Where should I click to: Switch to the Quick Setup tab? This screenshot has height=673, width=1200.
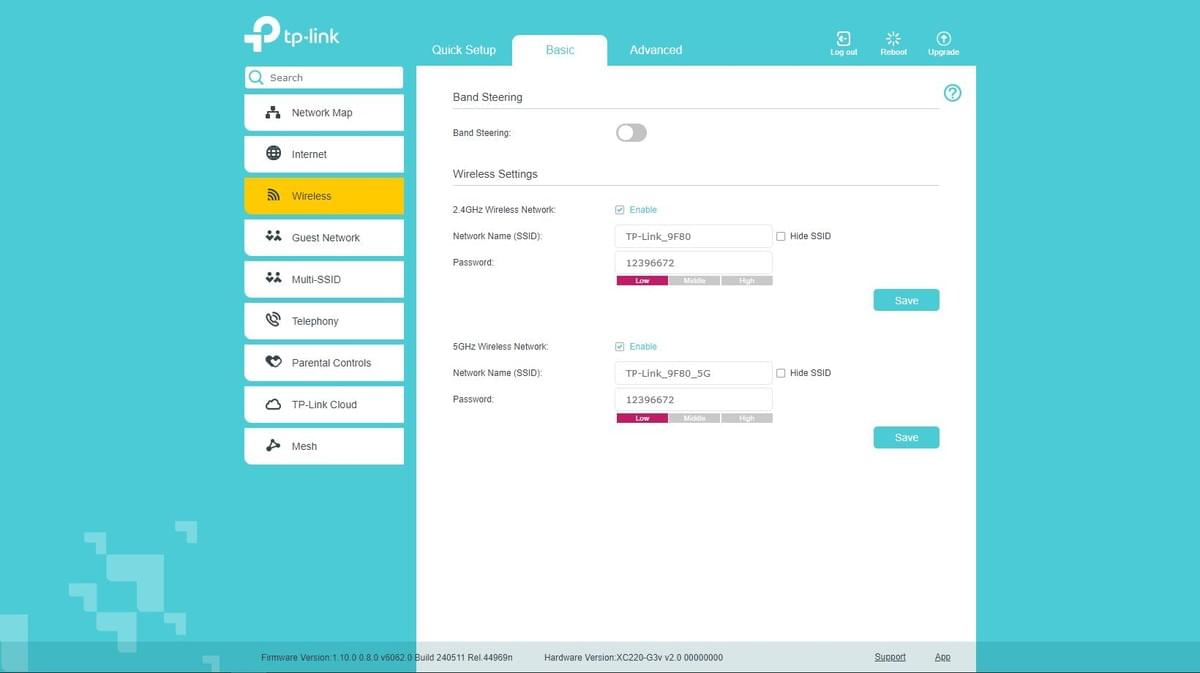pos(464,50)
